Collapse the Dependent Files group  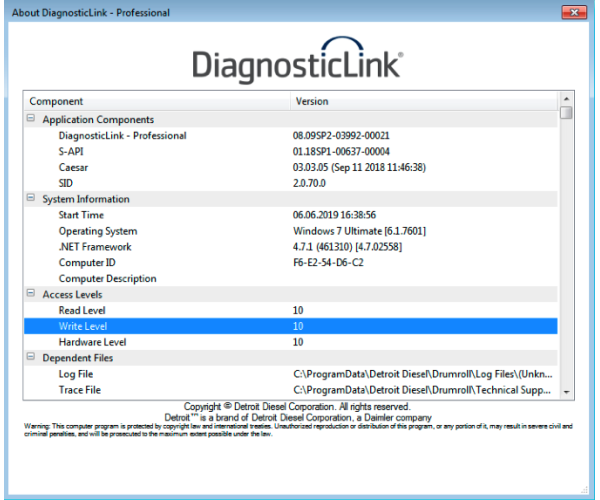tap(31, 357)
